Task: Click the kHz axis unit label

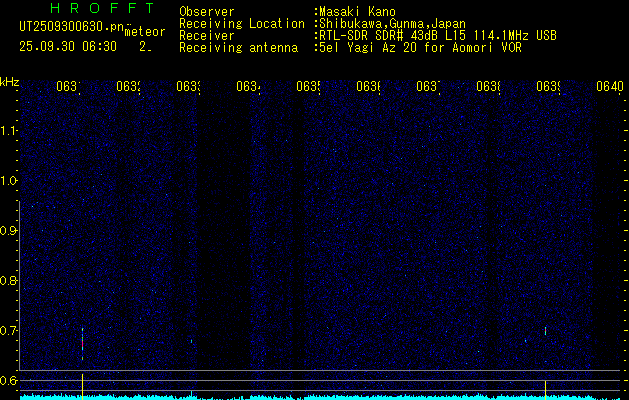Action: pyautogui.click(x=9, y=82)
